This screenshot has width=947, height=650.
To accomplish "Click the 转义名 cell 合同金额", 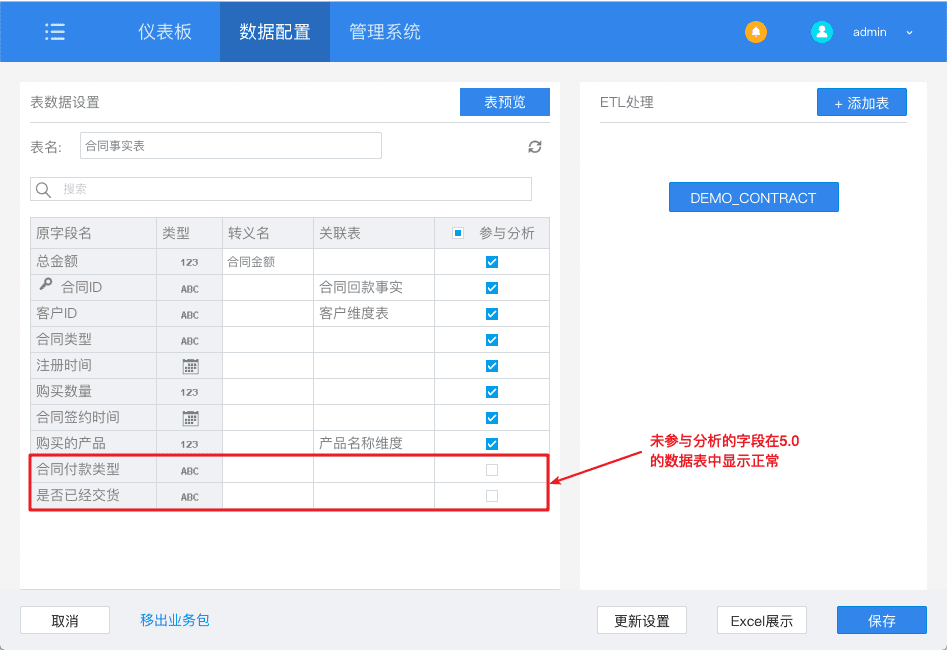I will pos(268,262).
